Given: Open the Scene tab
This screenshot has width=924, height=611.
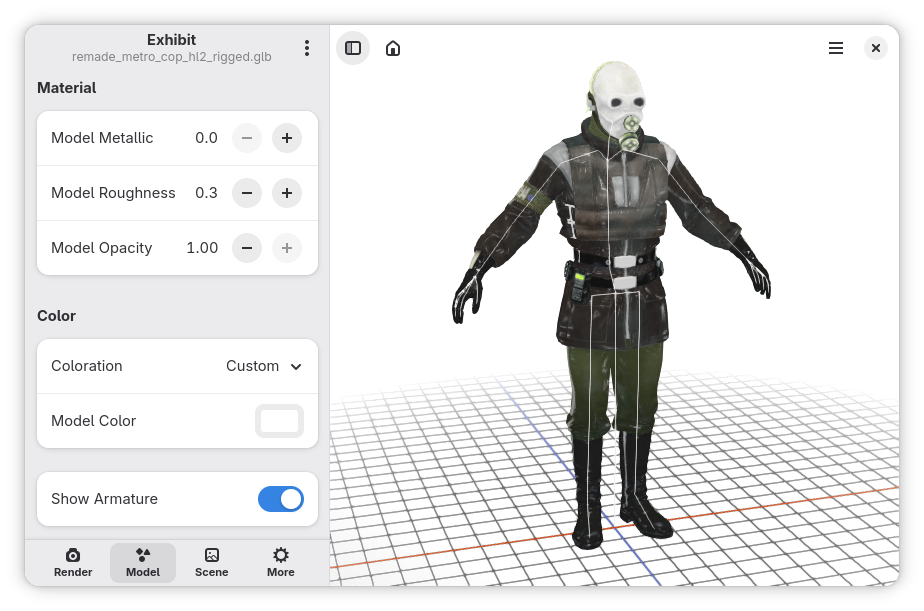Looking at the screenshot, I should pos(212,562).
